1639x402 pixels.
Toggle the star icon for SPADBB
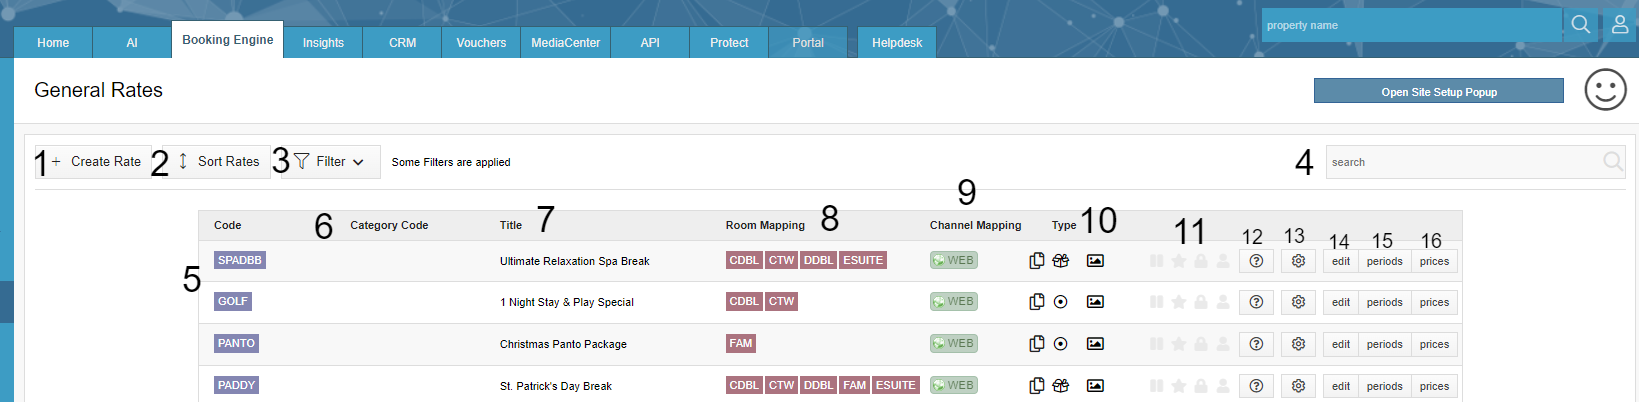coord(1179,261)
